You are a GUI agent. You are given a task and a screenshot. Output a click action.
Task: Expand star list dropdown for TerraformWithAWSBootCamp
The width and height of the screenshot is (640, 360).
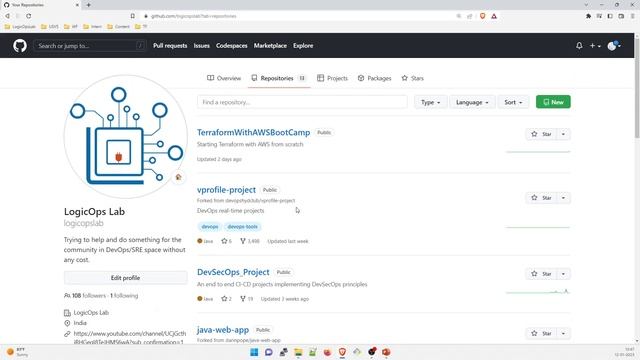click(x=563, y=134)
